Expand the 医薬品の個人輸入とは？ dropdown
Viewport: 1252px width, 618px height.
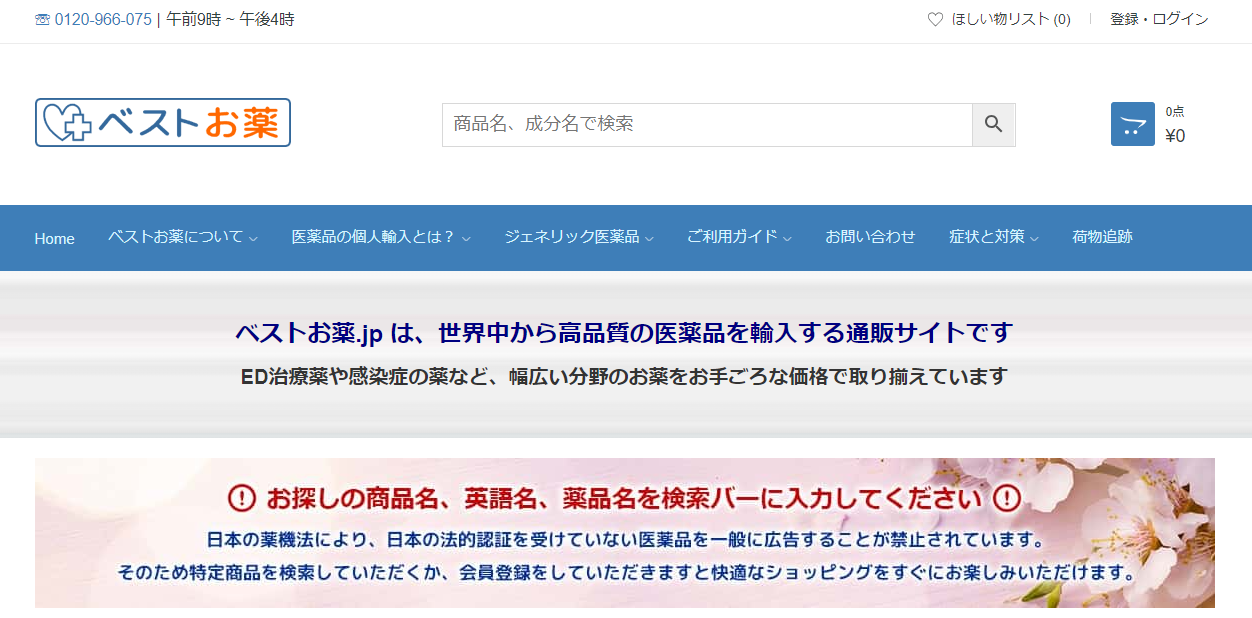[380, 237]
